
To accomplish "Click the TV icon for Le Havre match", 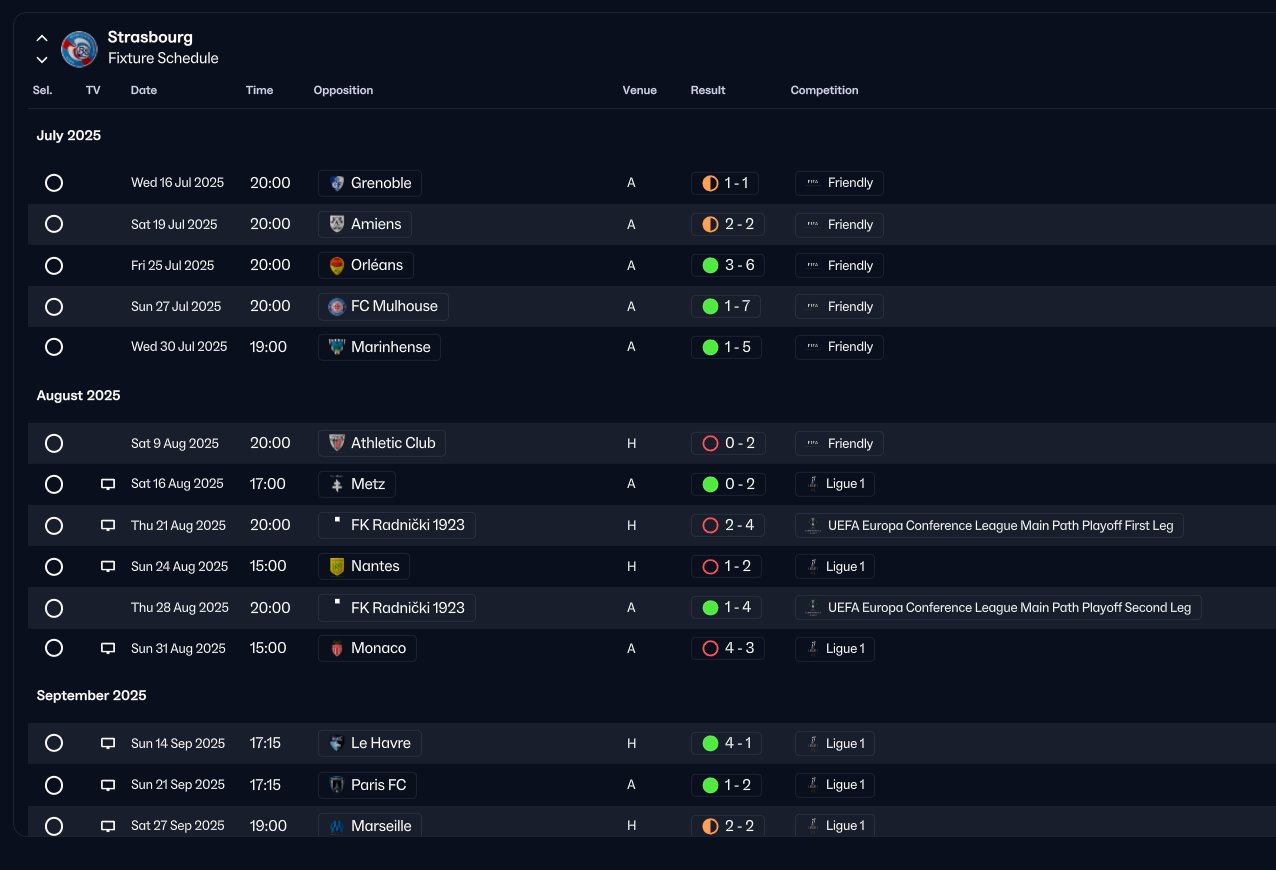I will [x=108, y=744].
